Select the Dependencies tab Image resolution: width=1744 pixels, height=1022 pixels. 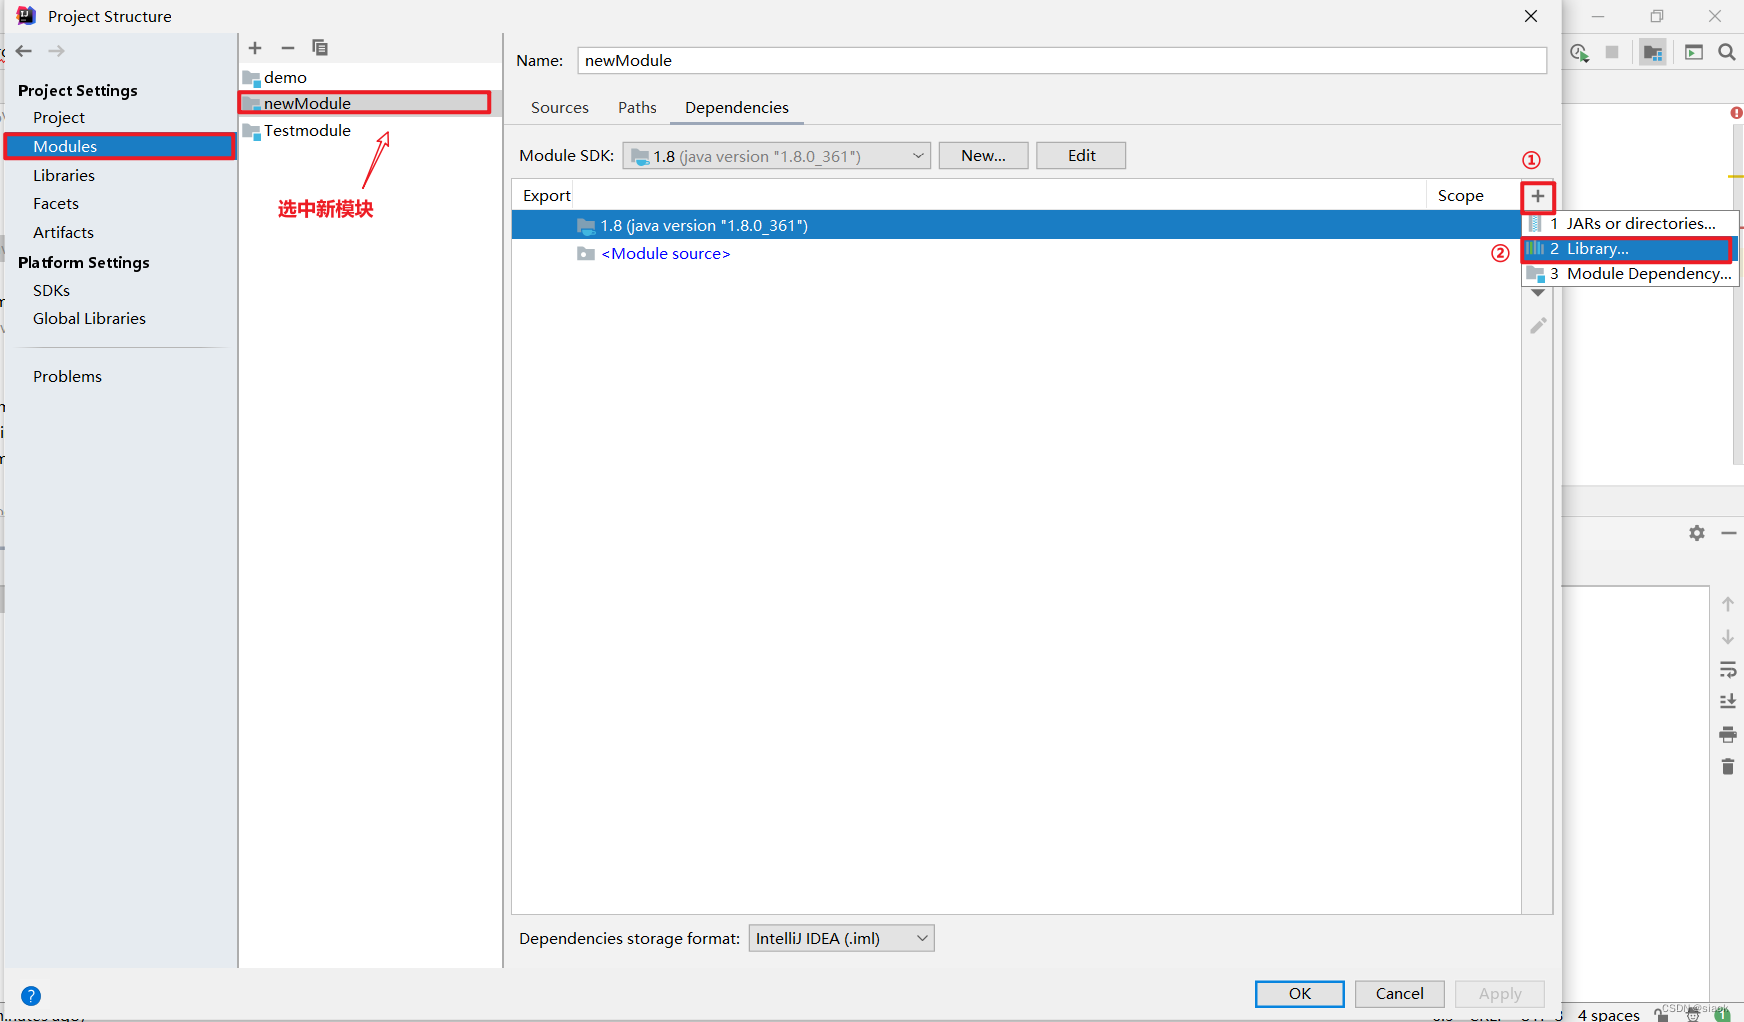click(x=737, y=108)
